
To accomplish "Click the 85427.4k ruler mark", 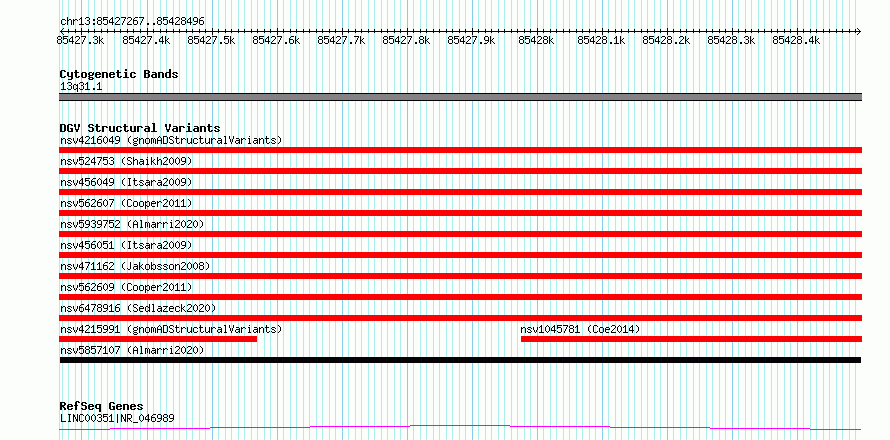I will tap(146, 40).
